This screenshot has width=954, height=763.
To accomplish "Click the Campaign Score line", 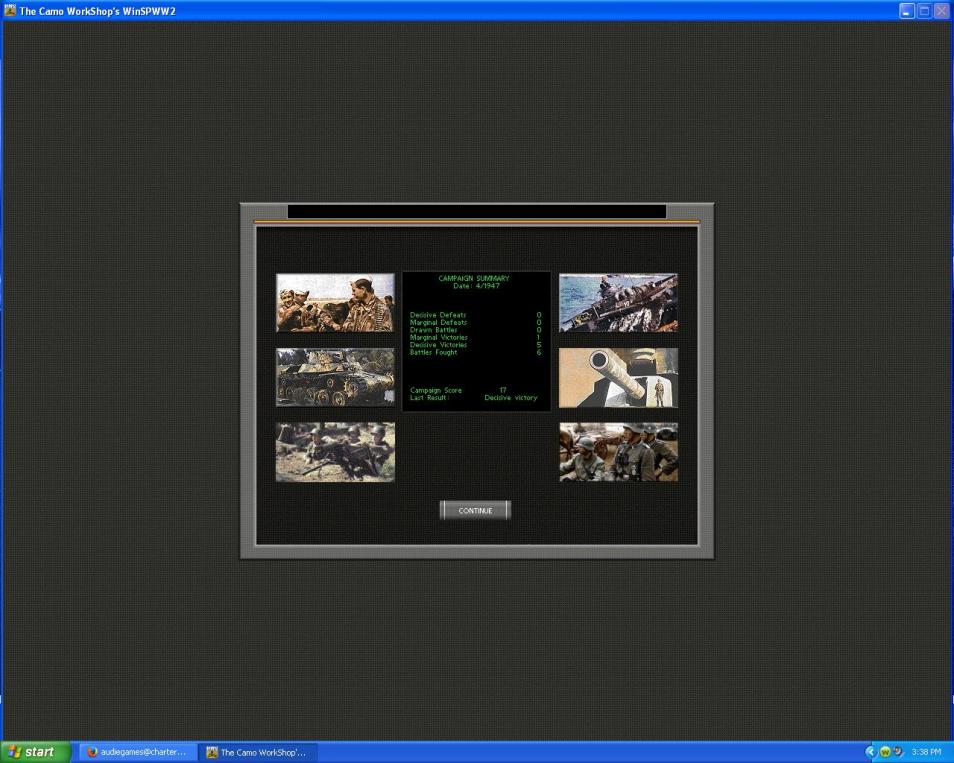I will tap(459, 390).
